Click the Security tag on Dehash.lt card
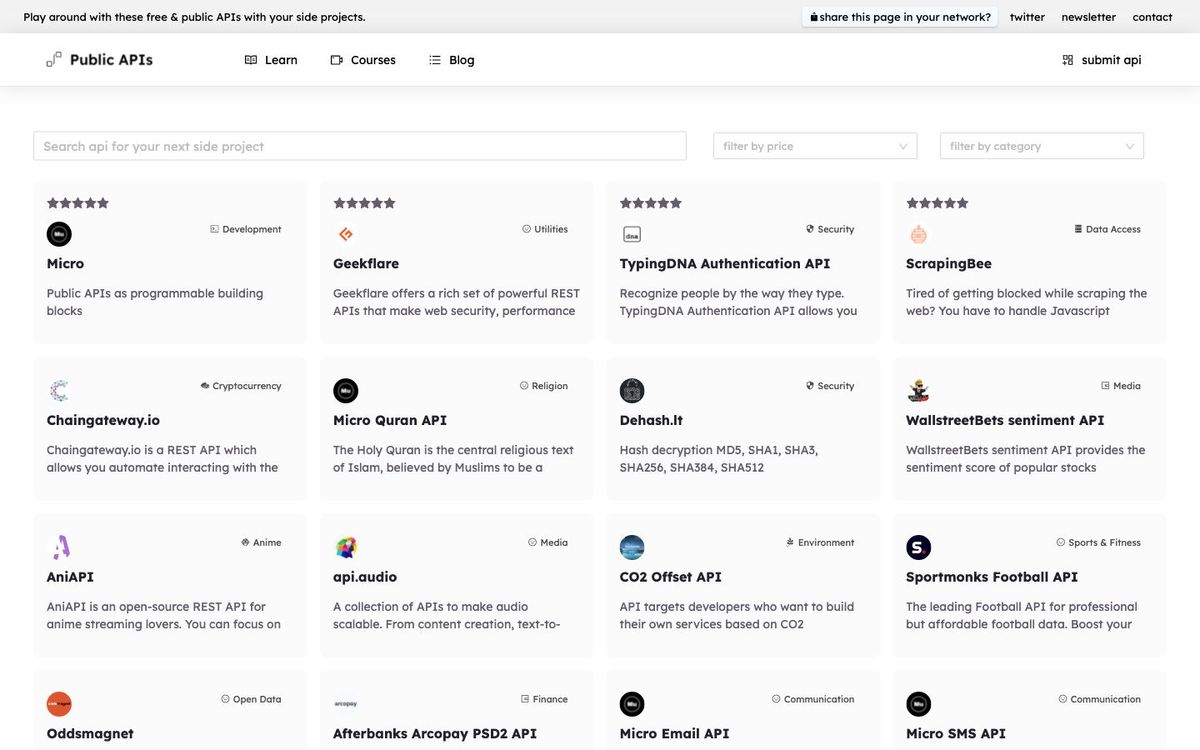The height and width of the screenshot is (750, 1200). tap(830, 386)
